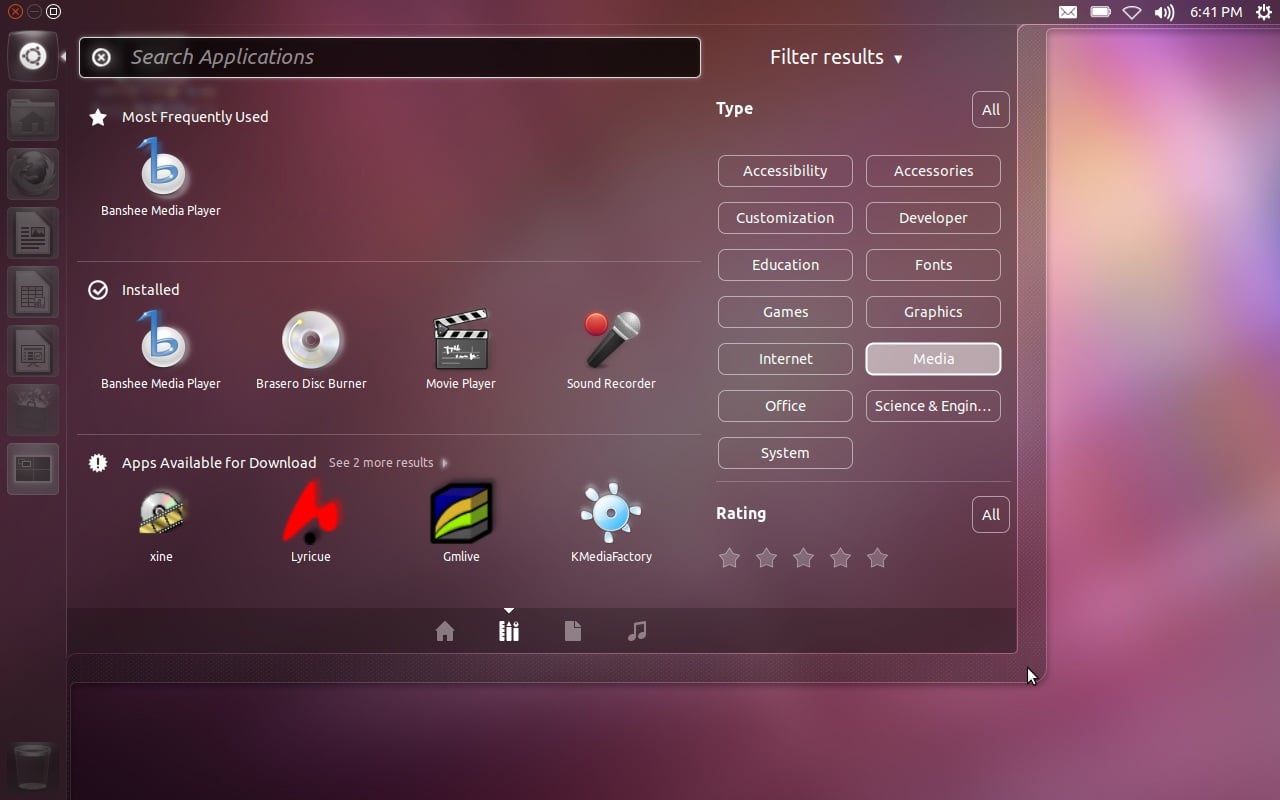Click the Ubuntu Dash home button in the launcher
This screenshot has width=1280, height=800.
click(33, 56)
